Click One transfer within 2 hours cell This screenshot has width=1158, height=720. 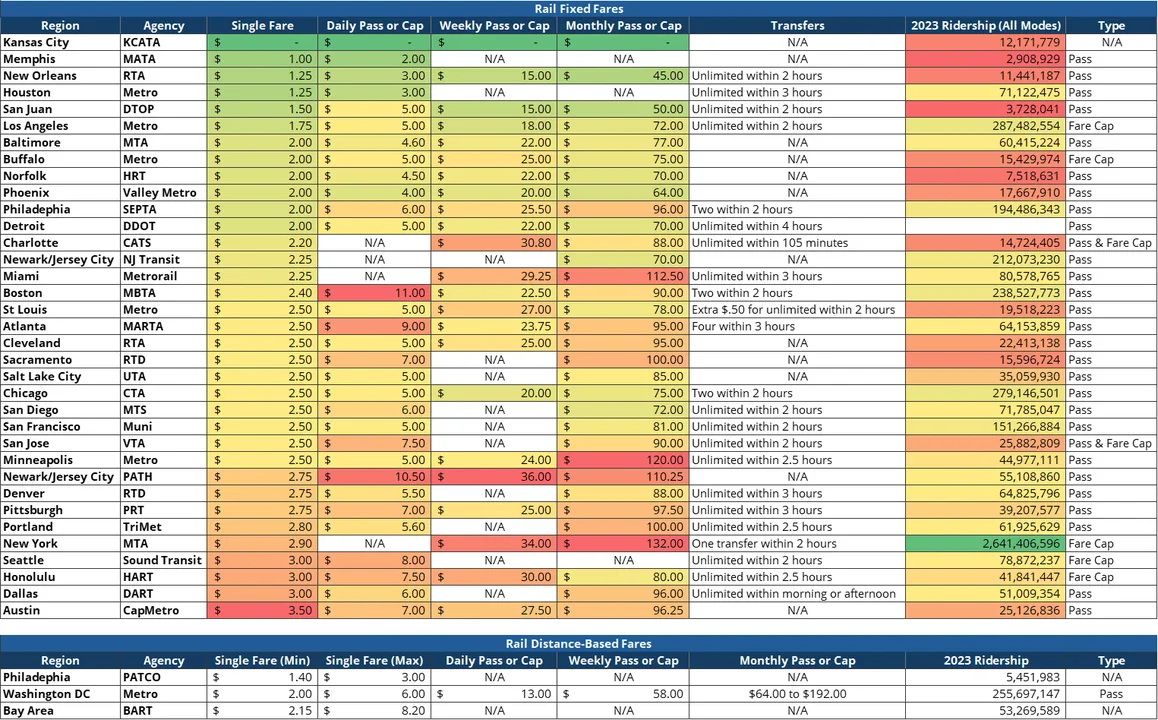797,544
